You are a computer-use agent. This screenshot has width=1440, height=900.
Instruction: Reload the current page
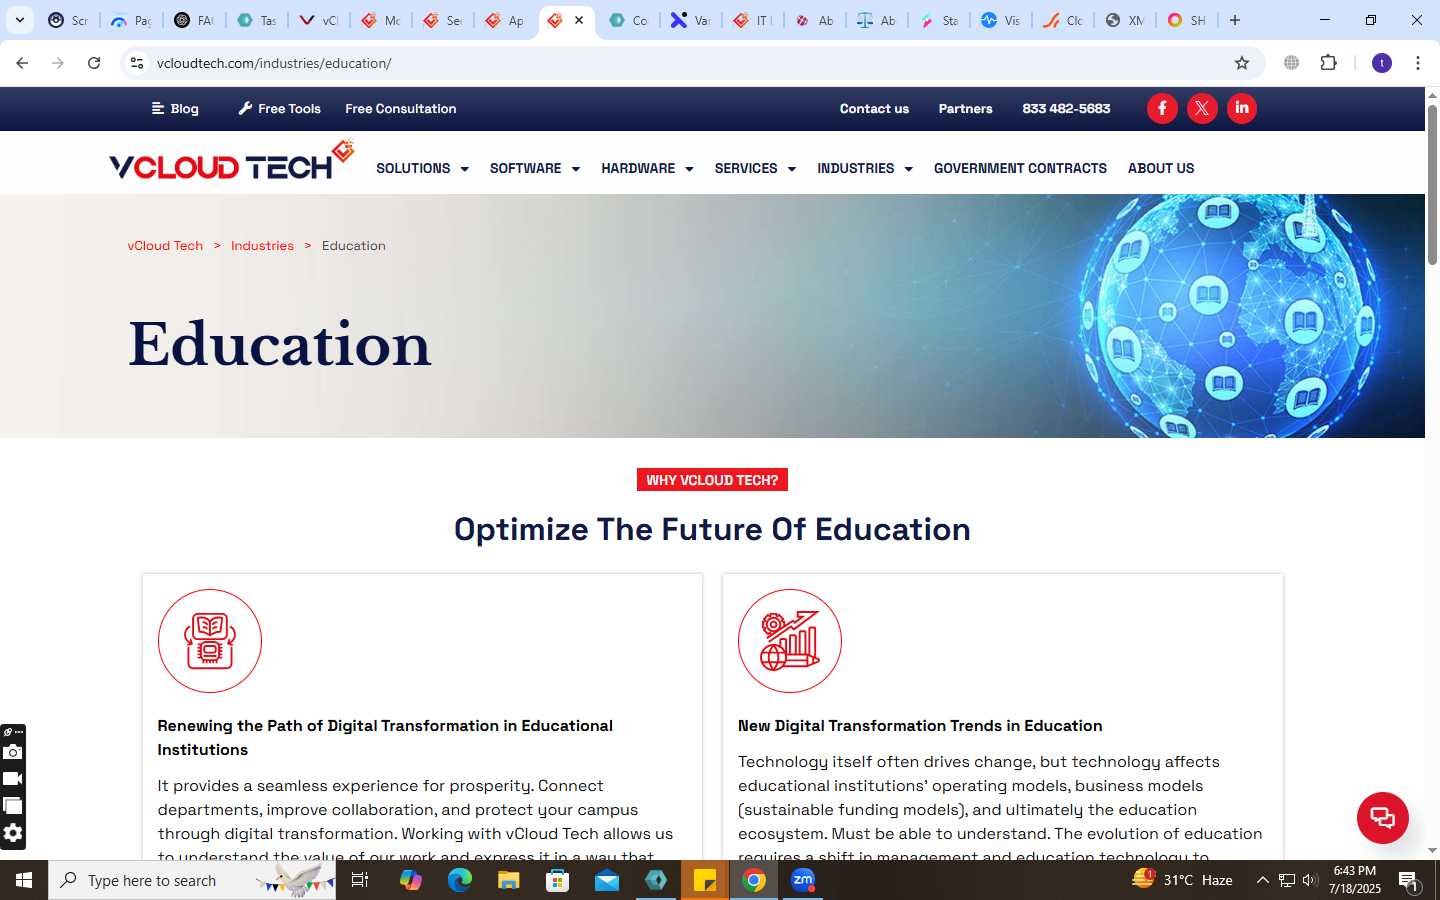tap(94, 63)
